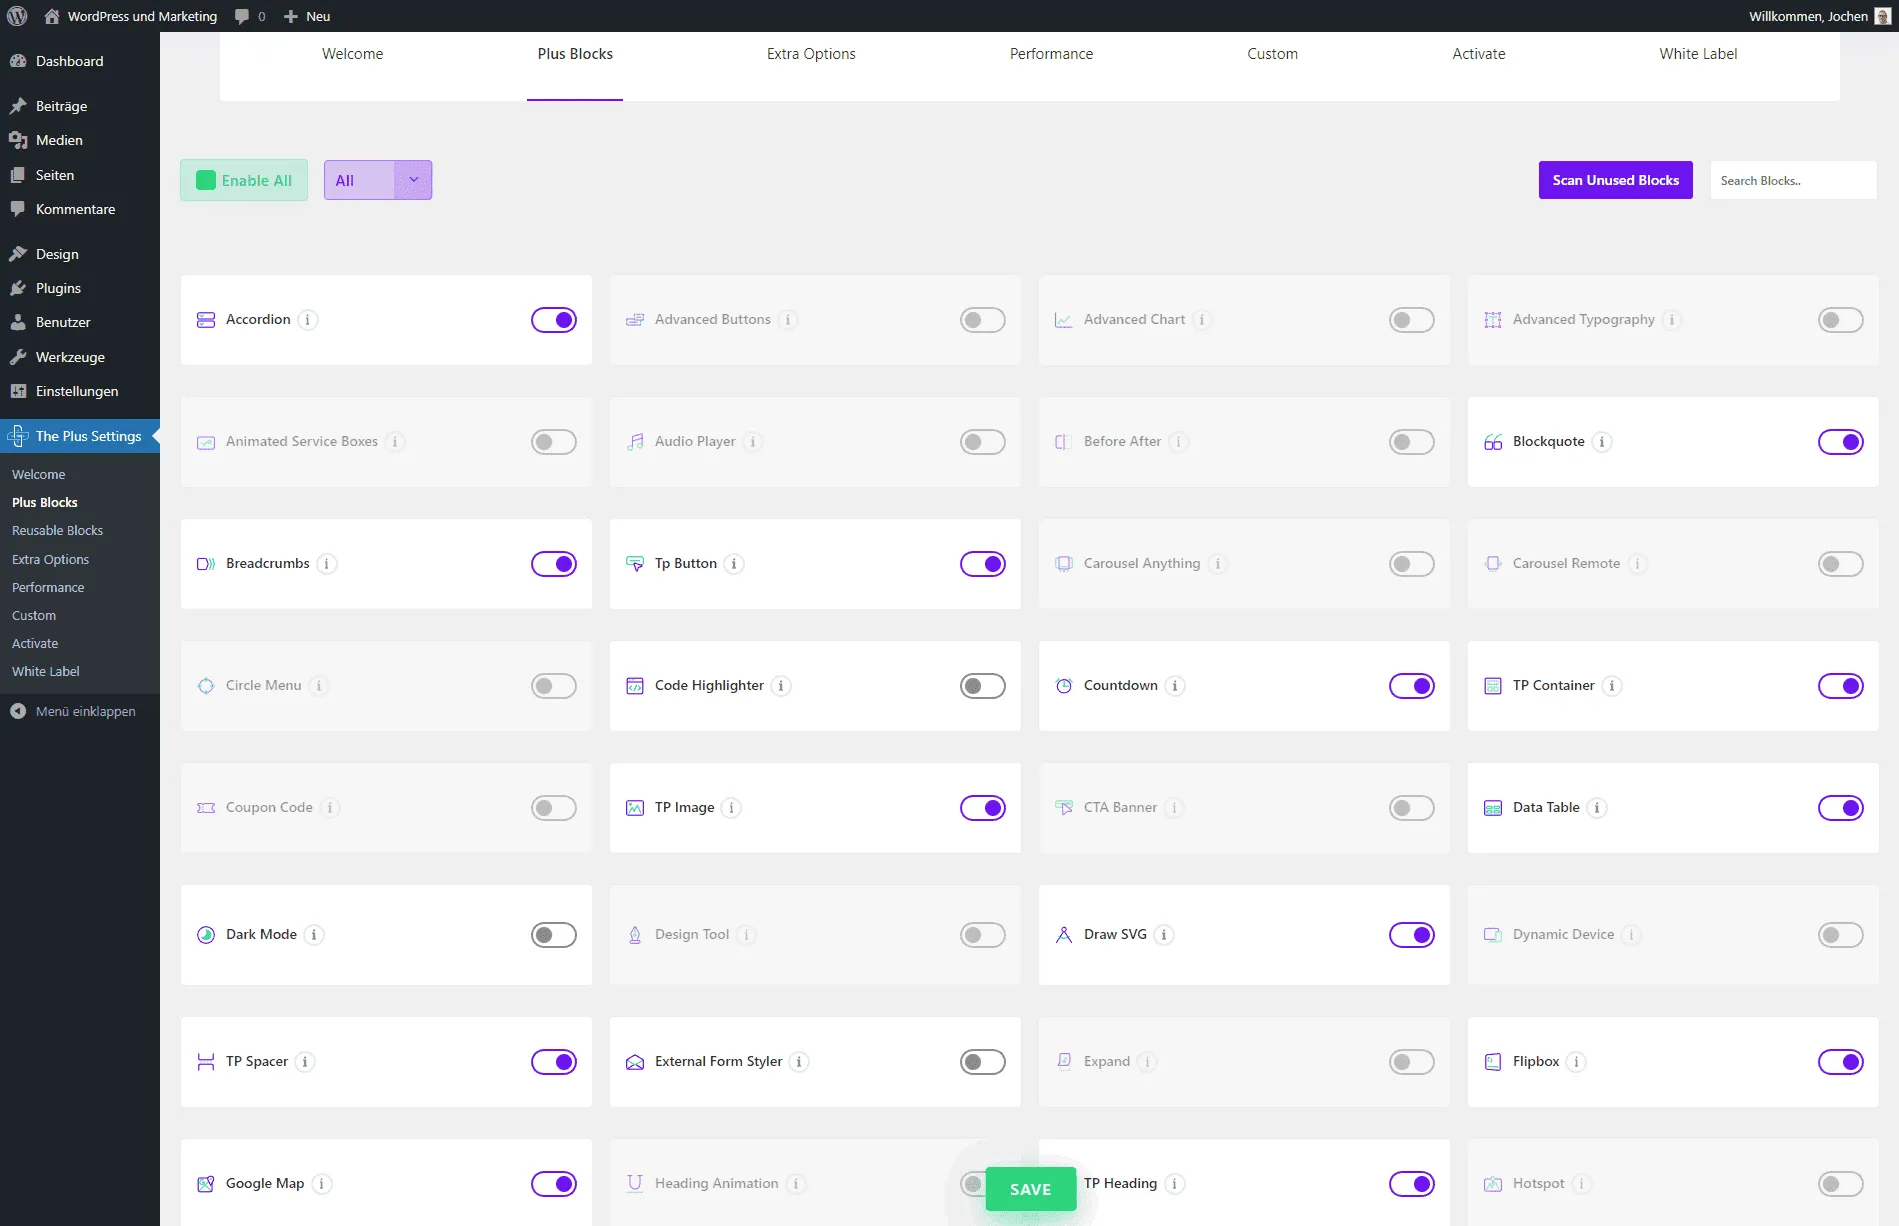
Task: Click the Code Highlighter icon
Action: [635, 686]
